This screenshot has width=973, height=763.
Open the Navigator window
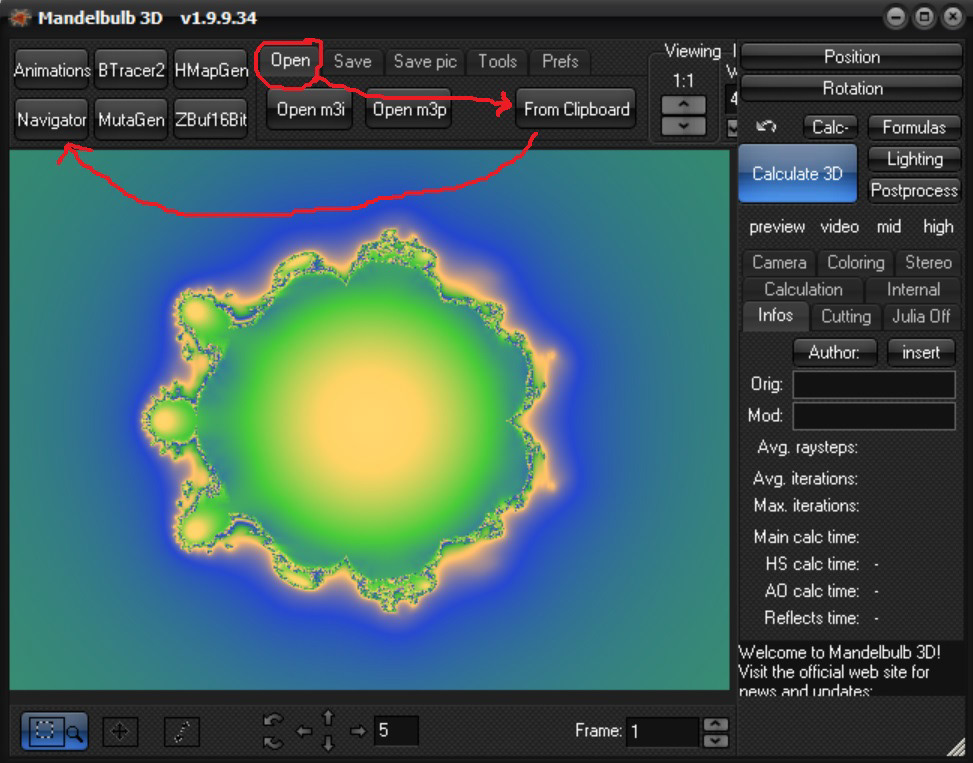[x=52, y=119]
